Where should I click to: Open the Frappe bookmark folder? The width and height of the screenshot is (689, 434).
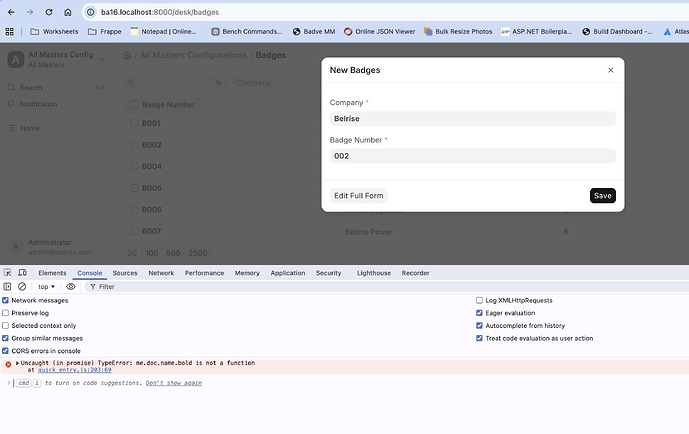[105, 32]
